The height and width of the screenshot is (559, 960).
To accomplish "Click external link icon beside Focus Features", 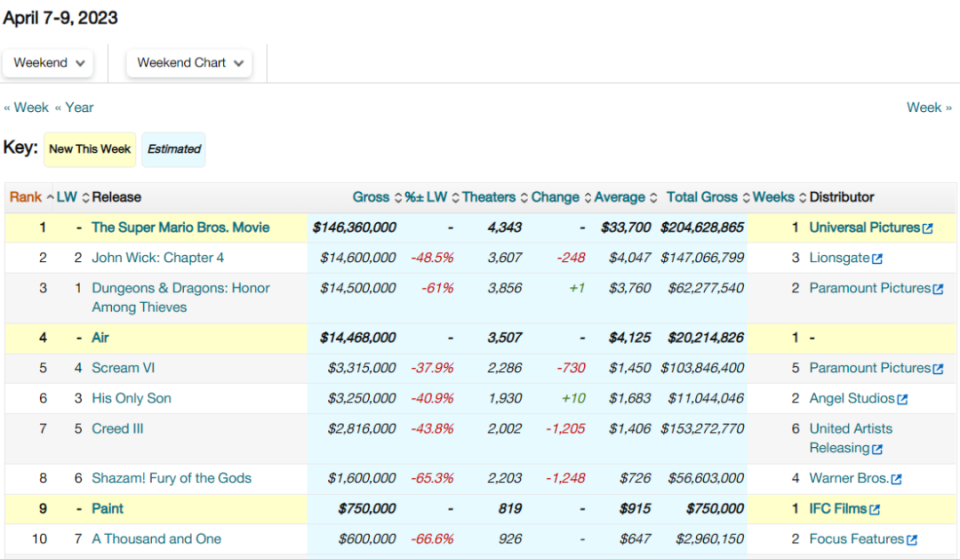I will pos(912,540).
